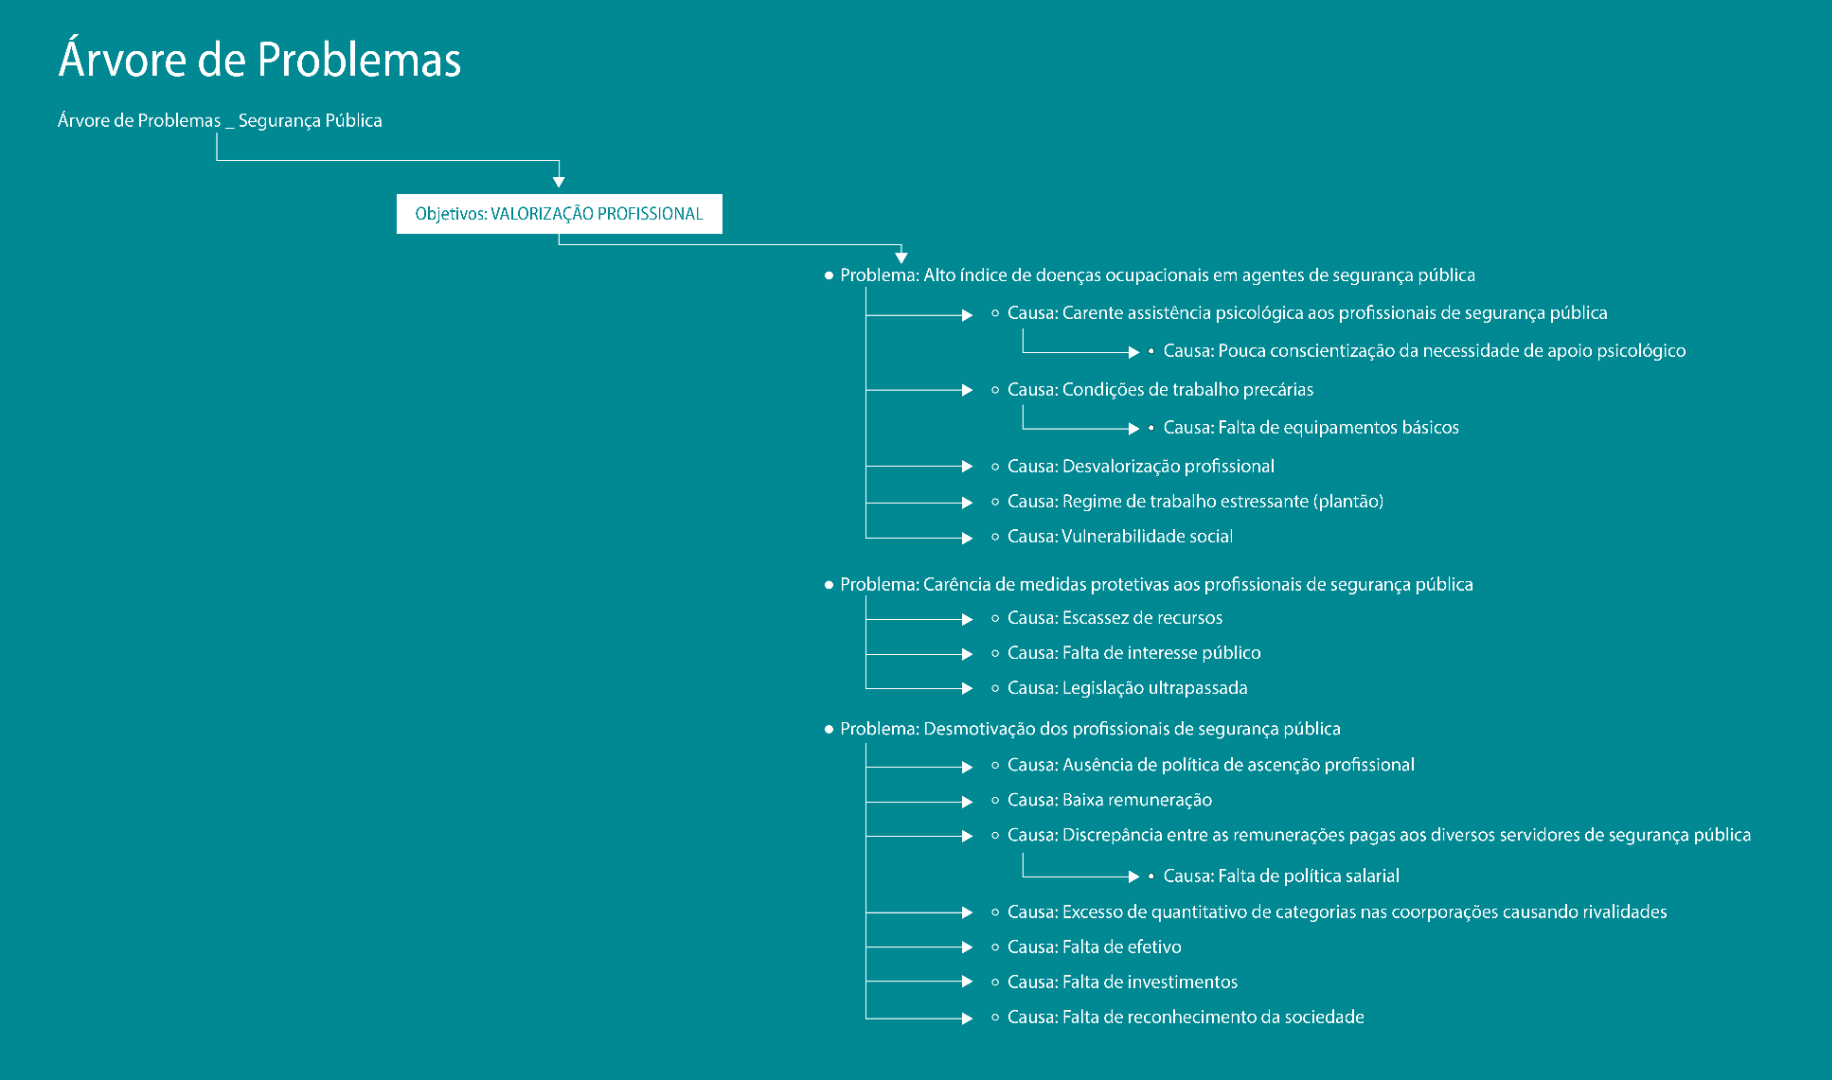1832x1080 pixels.
Task: Click the down arrow above the Objetivos box
Action: [x=559, y=181]
